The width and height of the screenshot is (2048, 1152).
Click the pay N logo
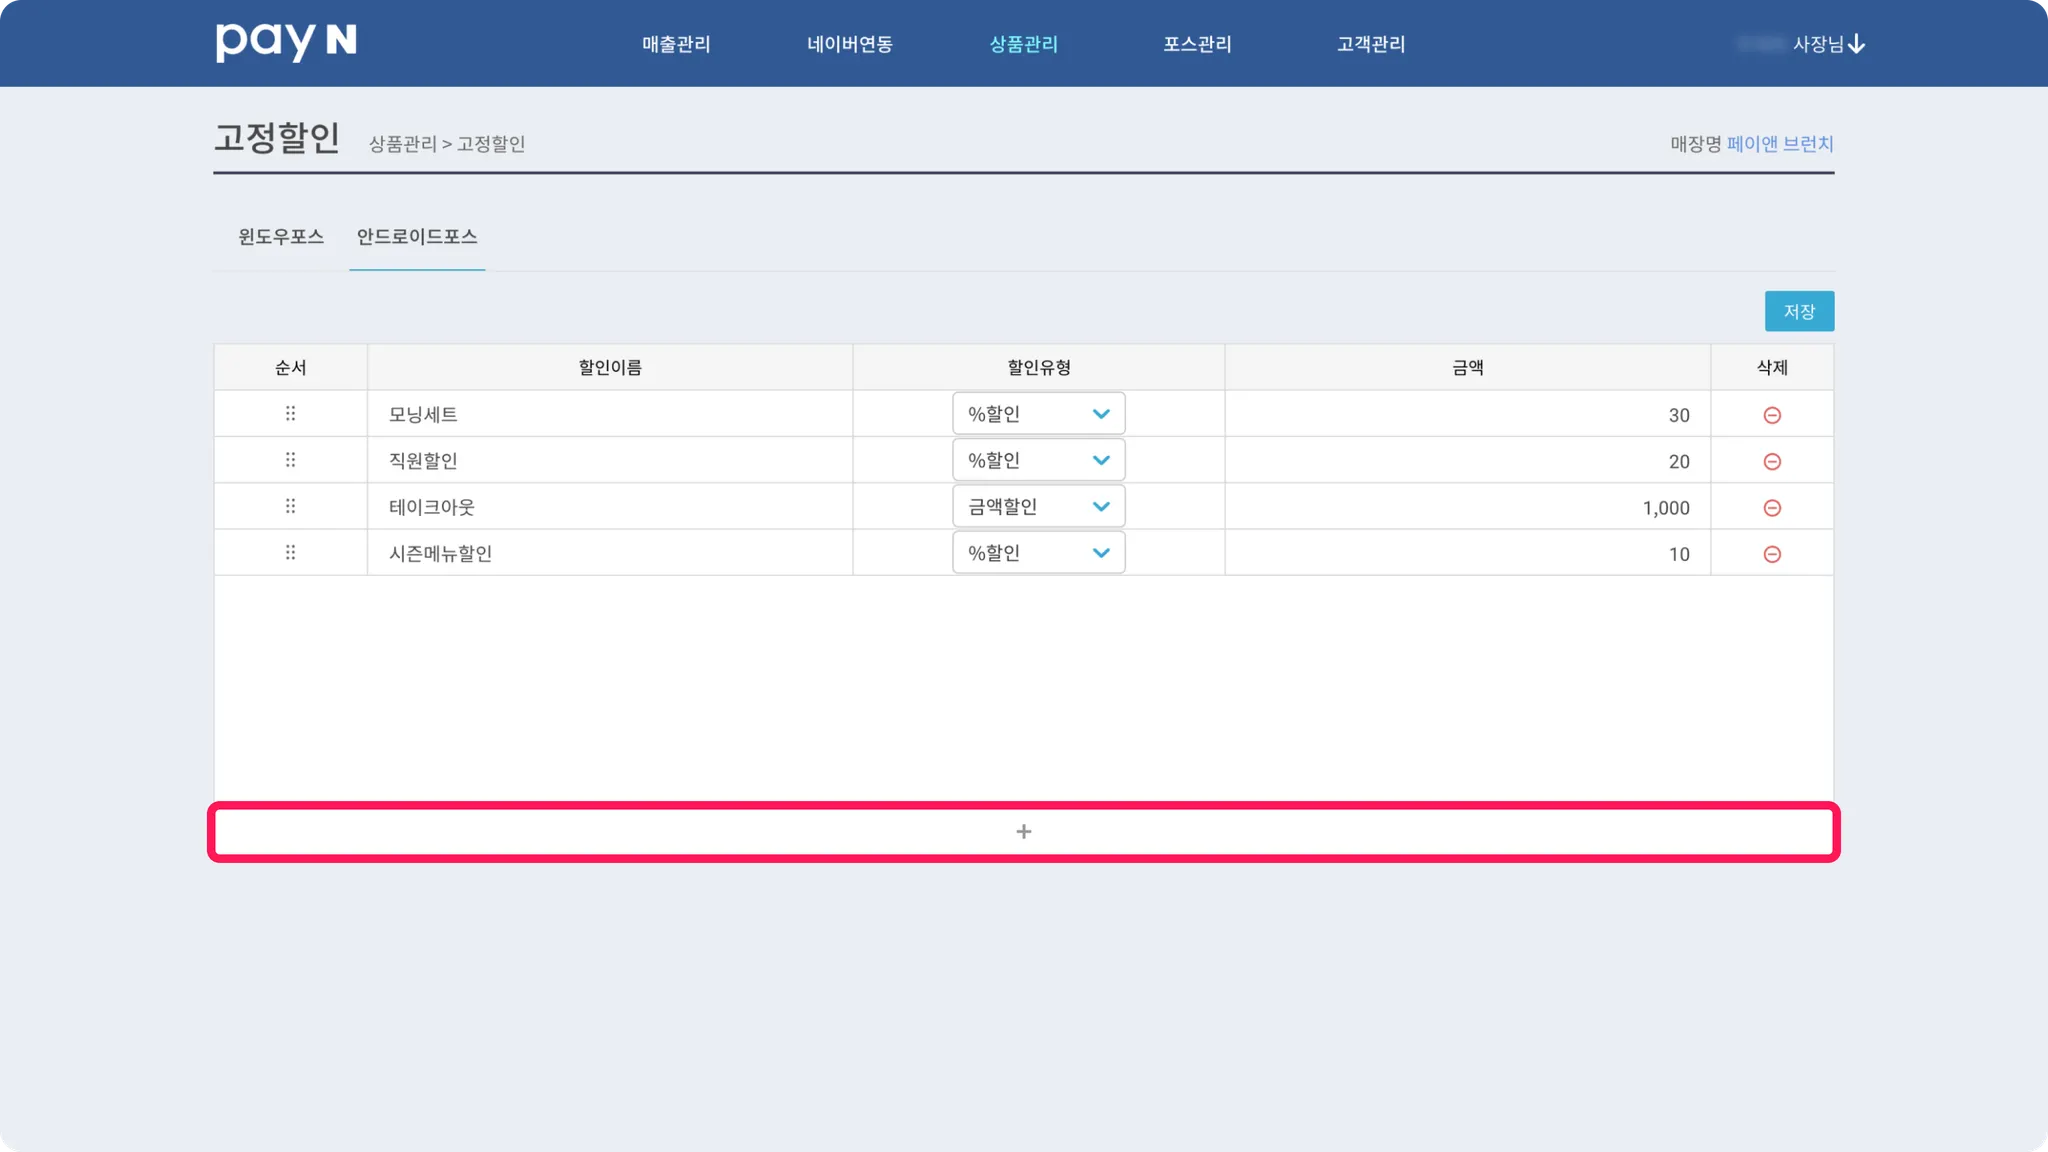(x=286, y=42)
